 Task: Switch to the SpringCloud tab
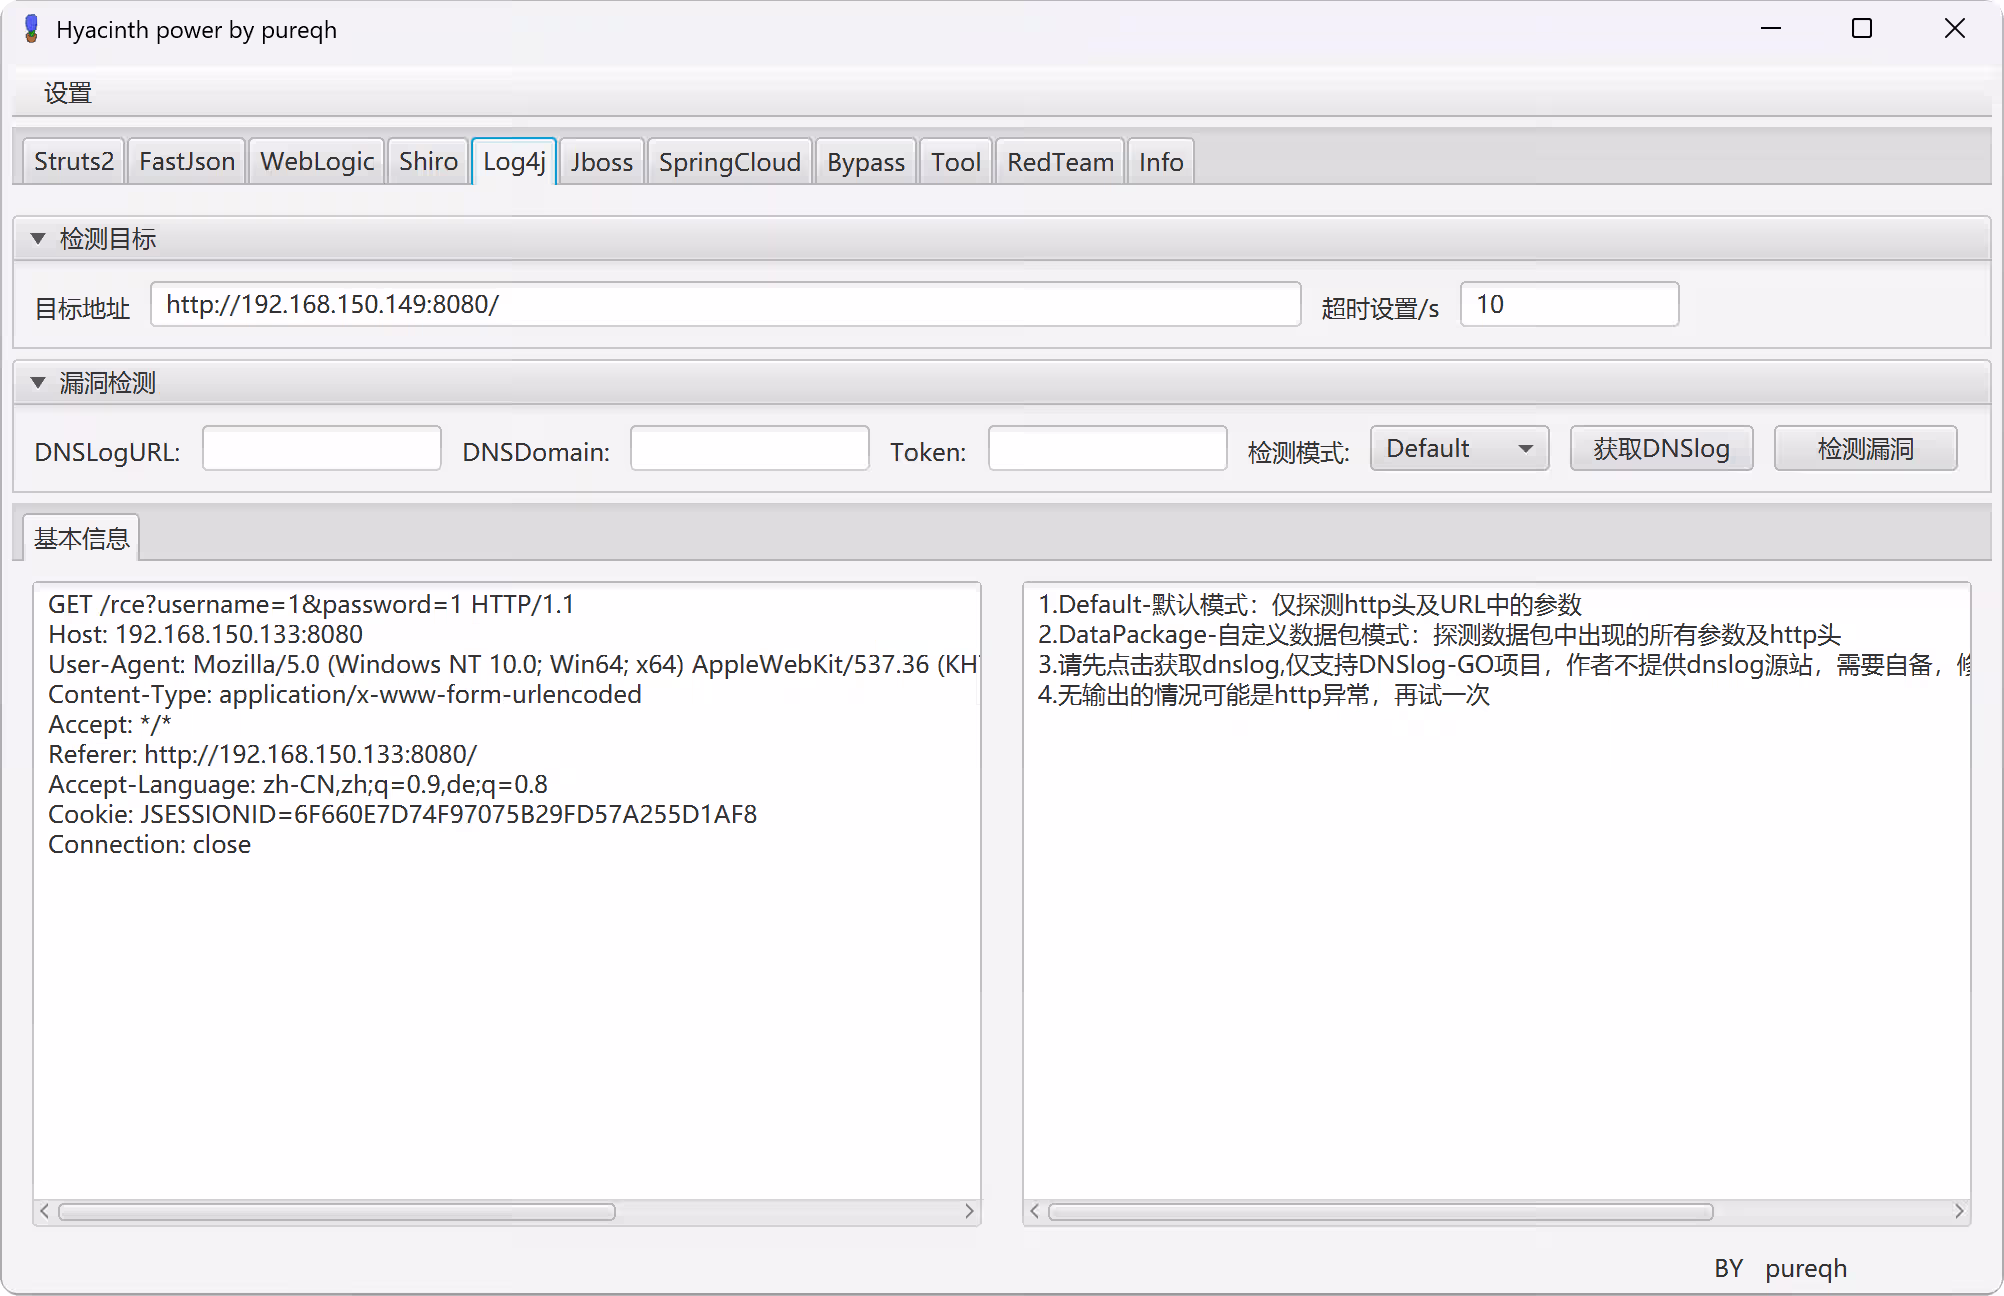729,160
